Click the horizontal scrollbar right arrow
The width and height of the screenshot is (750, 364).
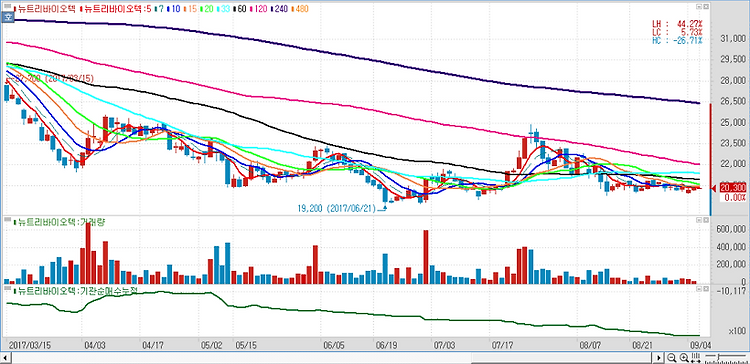(x=659, y=358)
